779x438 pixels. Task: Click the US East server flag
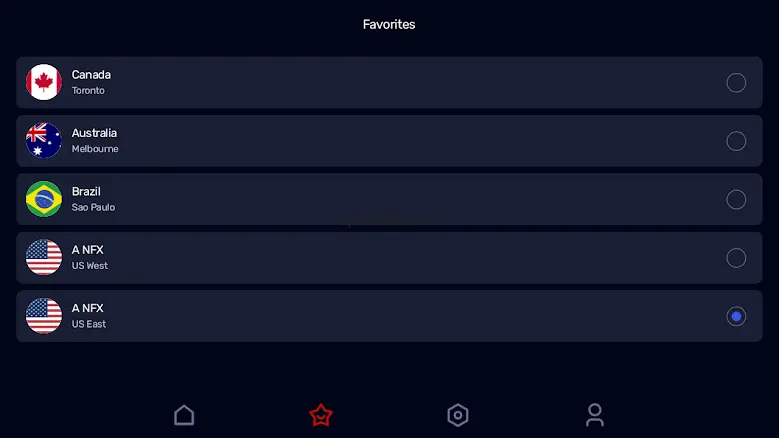click(44, 316)
